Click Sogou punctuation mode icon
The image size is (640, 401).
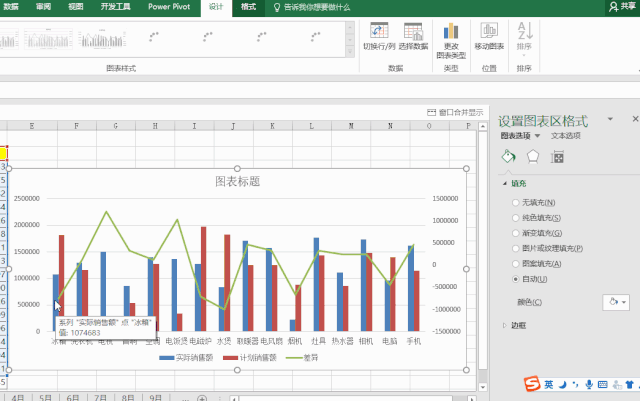pyautogui.click(x=576, y=384)
